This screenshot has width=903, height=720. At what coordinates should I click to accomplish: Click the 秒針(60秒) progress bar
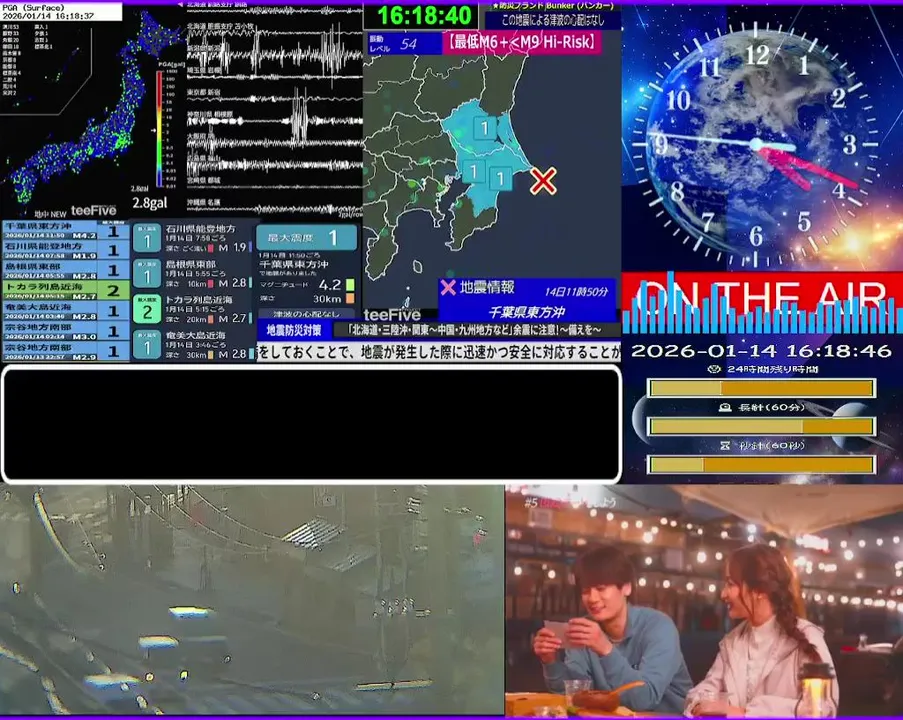761,464
